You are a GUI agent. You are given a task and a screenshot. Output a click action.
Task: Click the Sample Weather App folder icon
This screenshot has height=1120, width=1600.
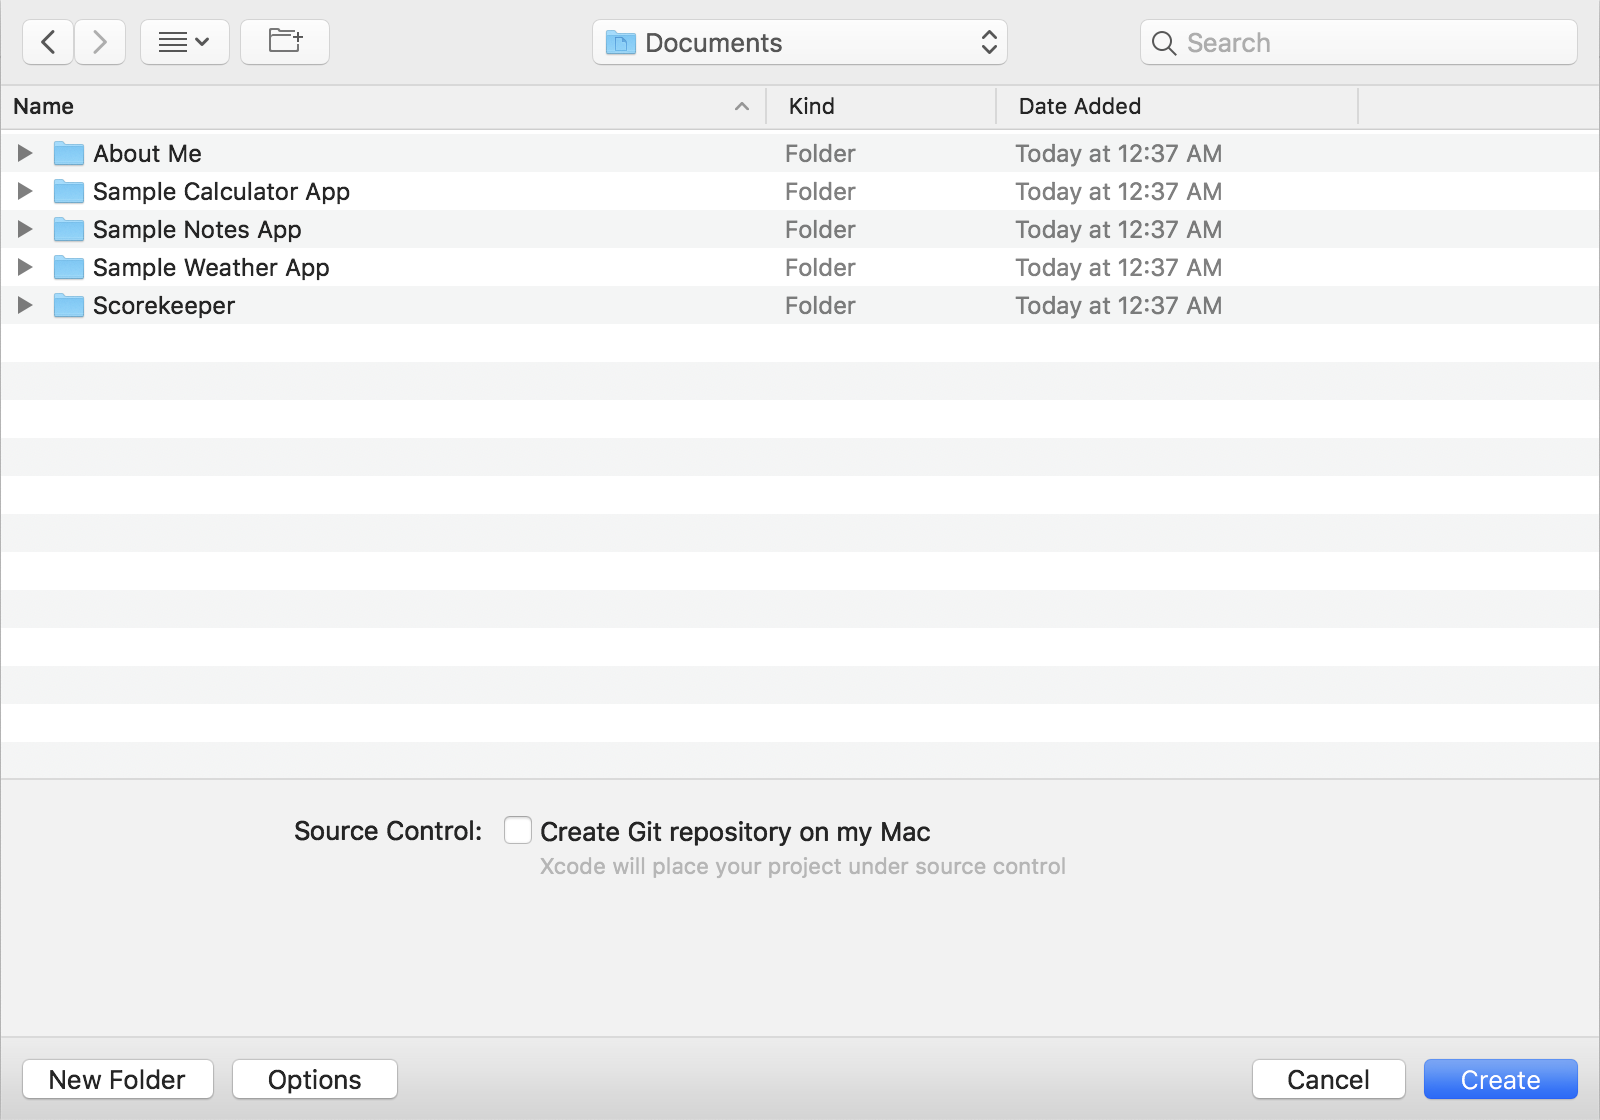point(69,267)
